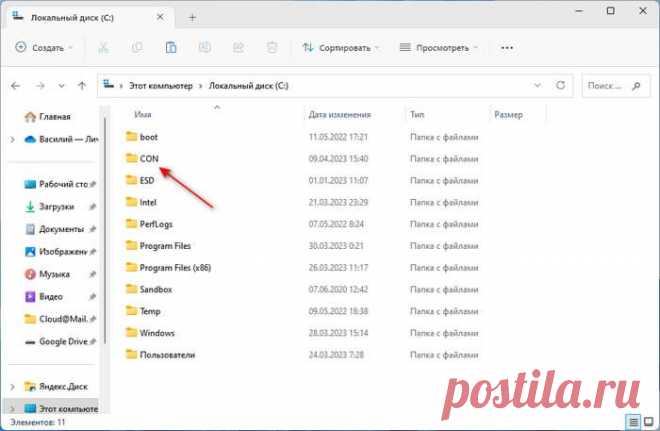
Task: Click Папка с файлами type for boot row
Action: (x=444, y=137)
